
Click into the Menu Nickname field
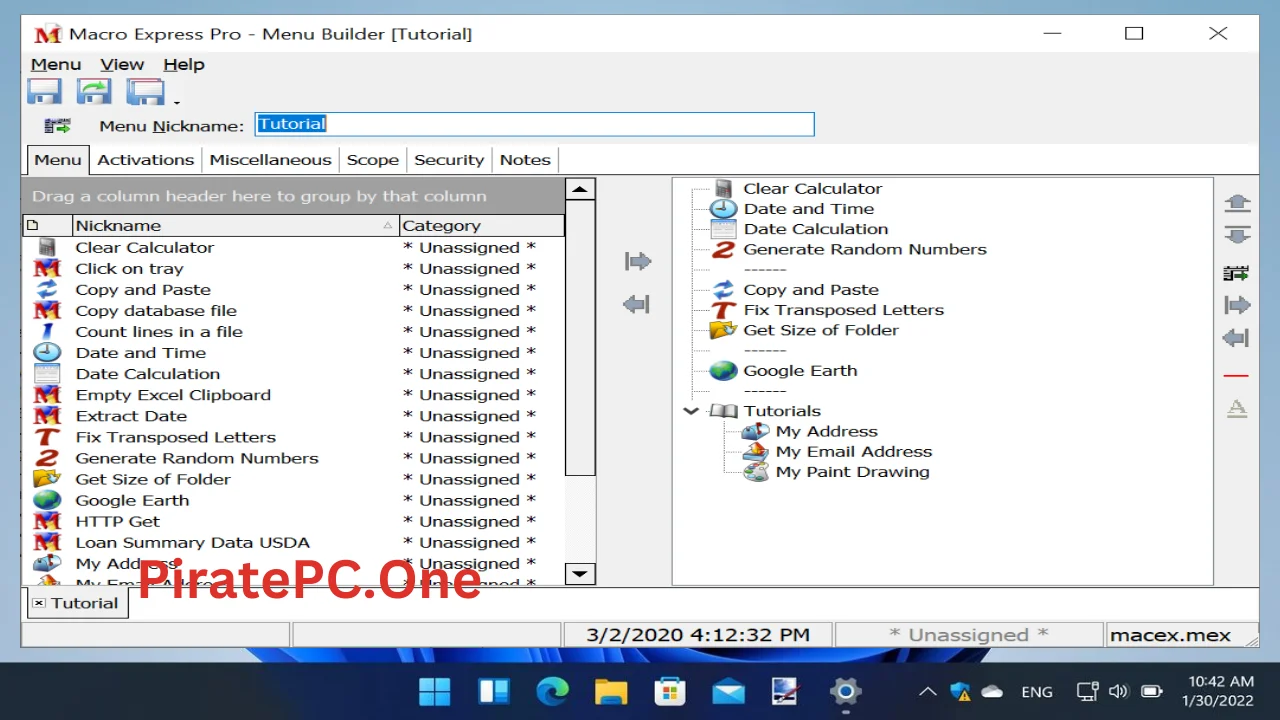534,124
